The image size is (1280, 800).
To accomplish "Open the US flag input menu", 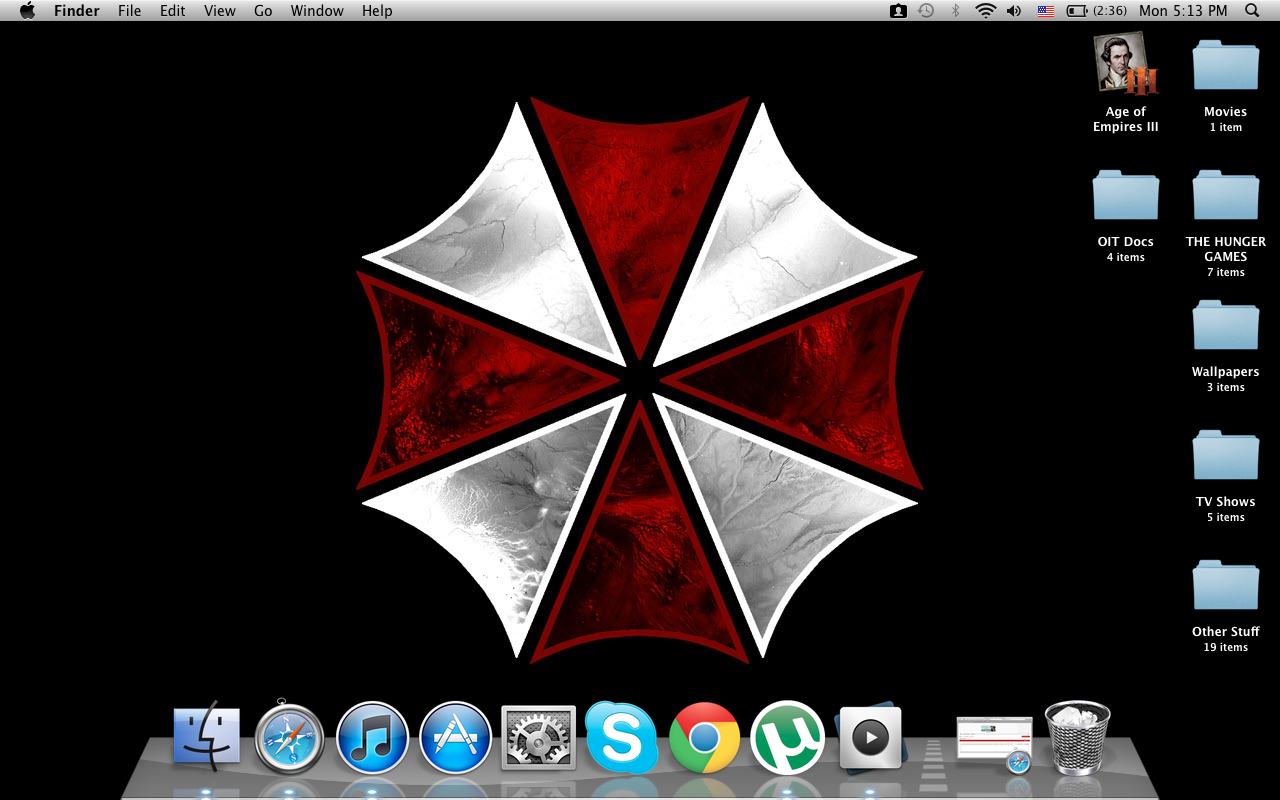I will tap(1045, 11).
